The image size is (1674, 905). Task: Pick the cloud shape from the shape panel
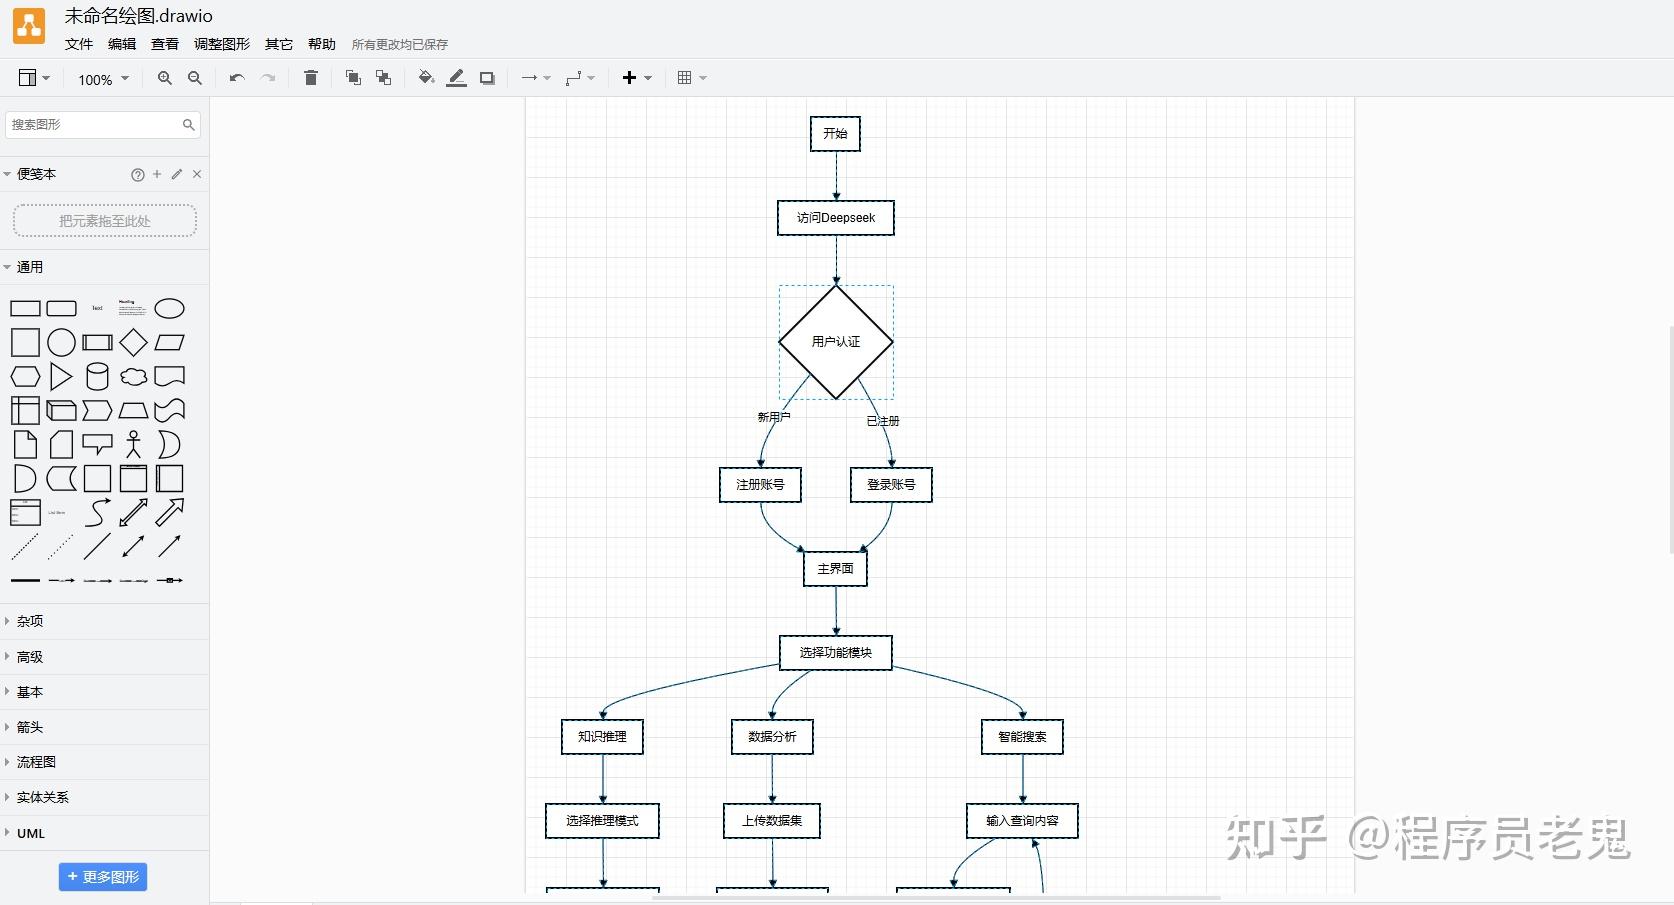pyautogui.click(x=133, y=377)
